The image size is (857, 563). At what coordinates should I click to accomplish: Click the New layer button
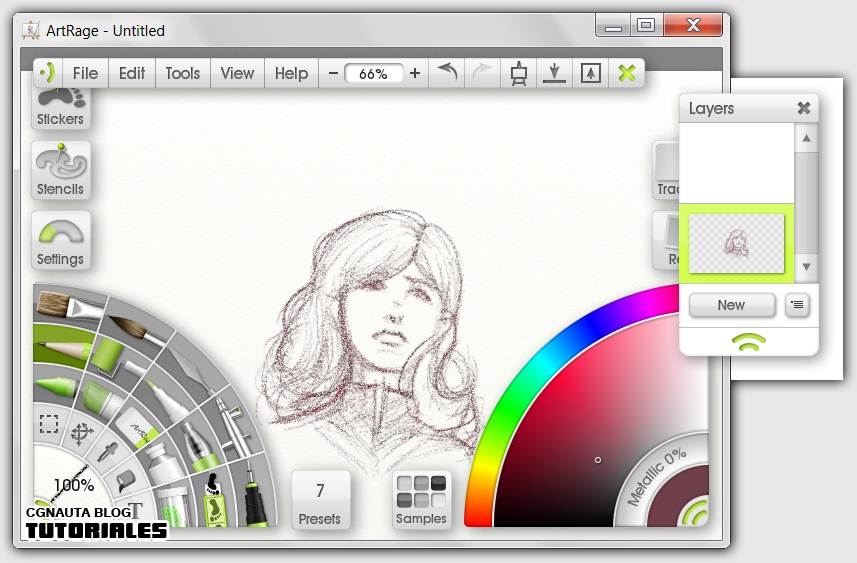coord(731,305)
